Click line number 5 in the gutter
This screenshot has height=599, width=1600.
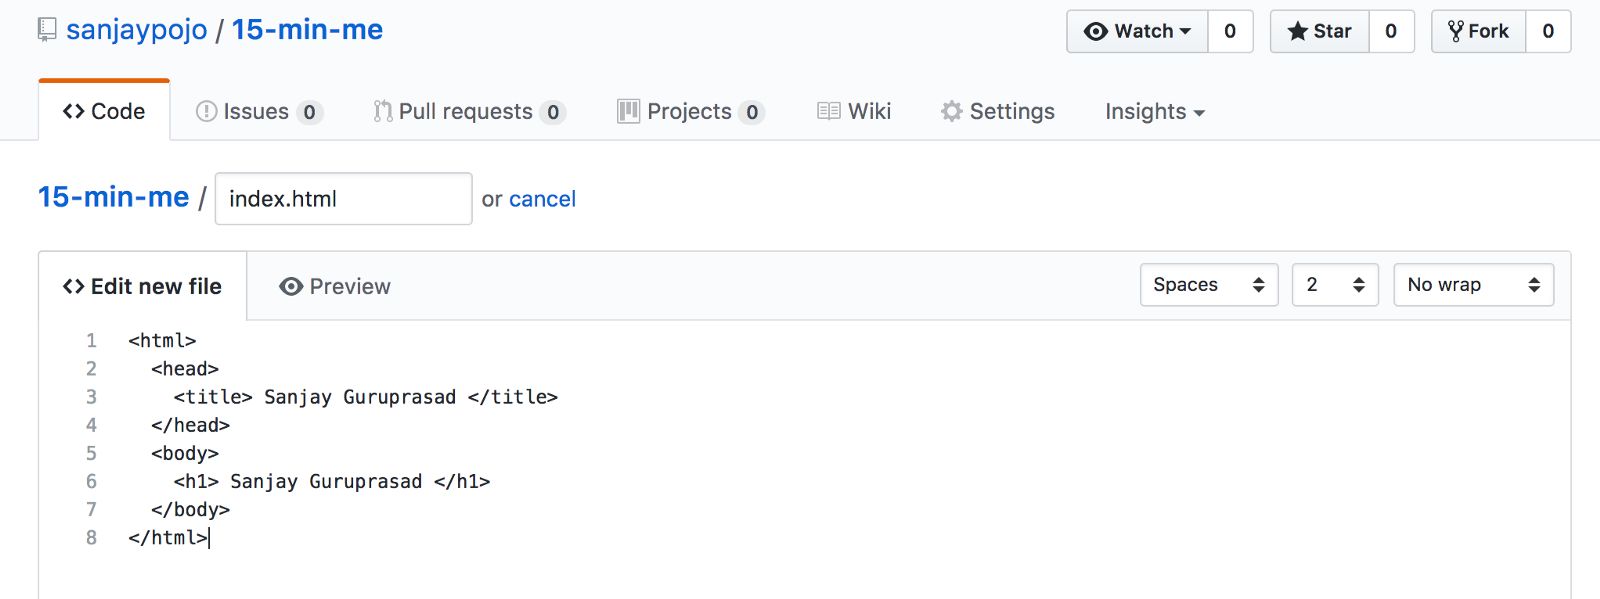click(x=91, y=453)
